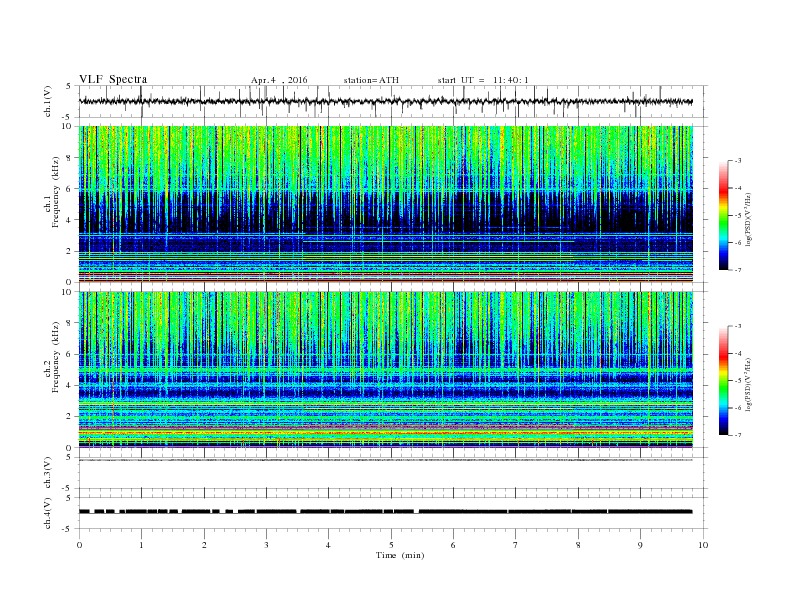Click time axis tick label '2'

point(204,545)
